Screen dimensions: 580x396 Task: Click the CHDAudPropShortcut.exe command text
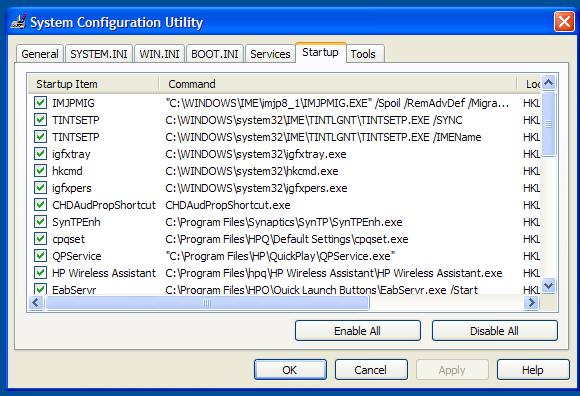(x=228, y=205)
